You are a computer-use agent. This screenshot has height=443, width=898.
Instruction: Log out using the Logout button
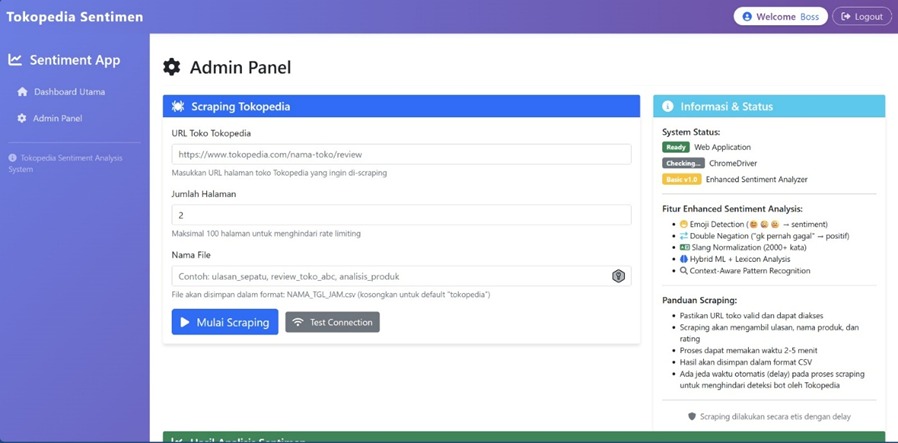(861, 17)
